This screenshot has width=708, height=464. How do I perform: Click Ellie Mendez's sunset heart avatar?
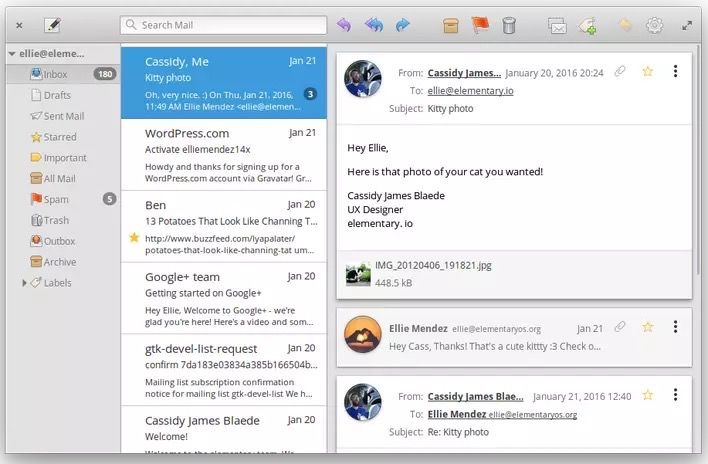(x=363, y=334)
